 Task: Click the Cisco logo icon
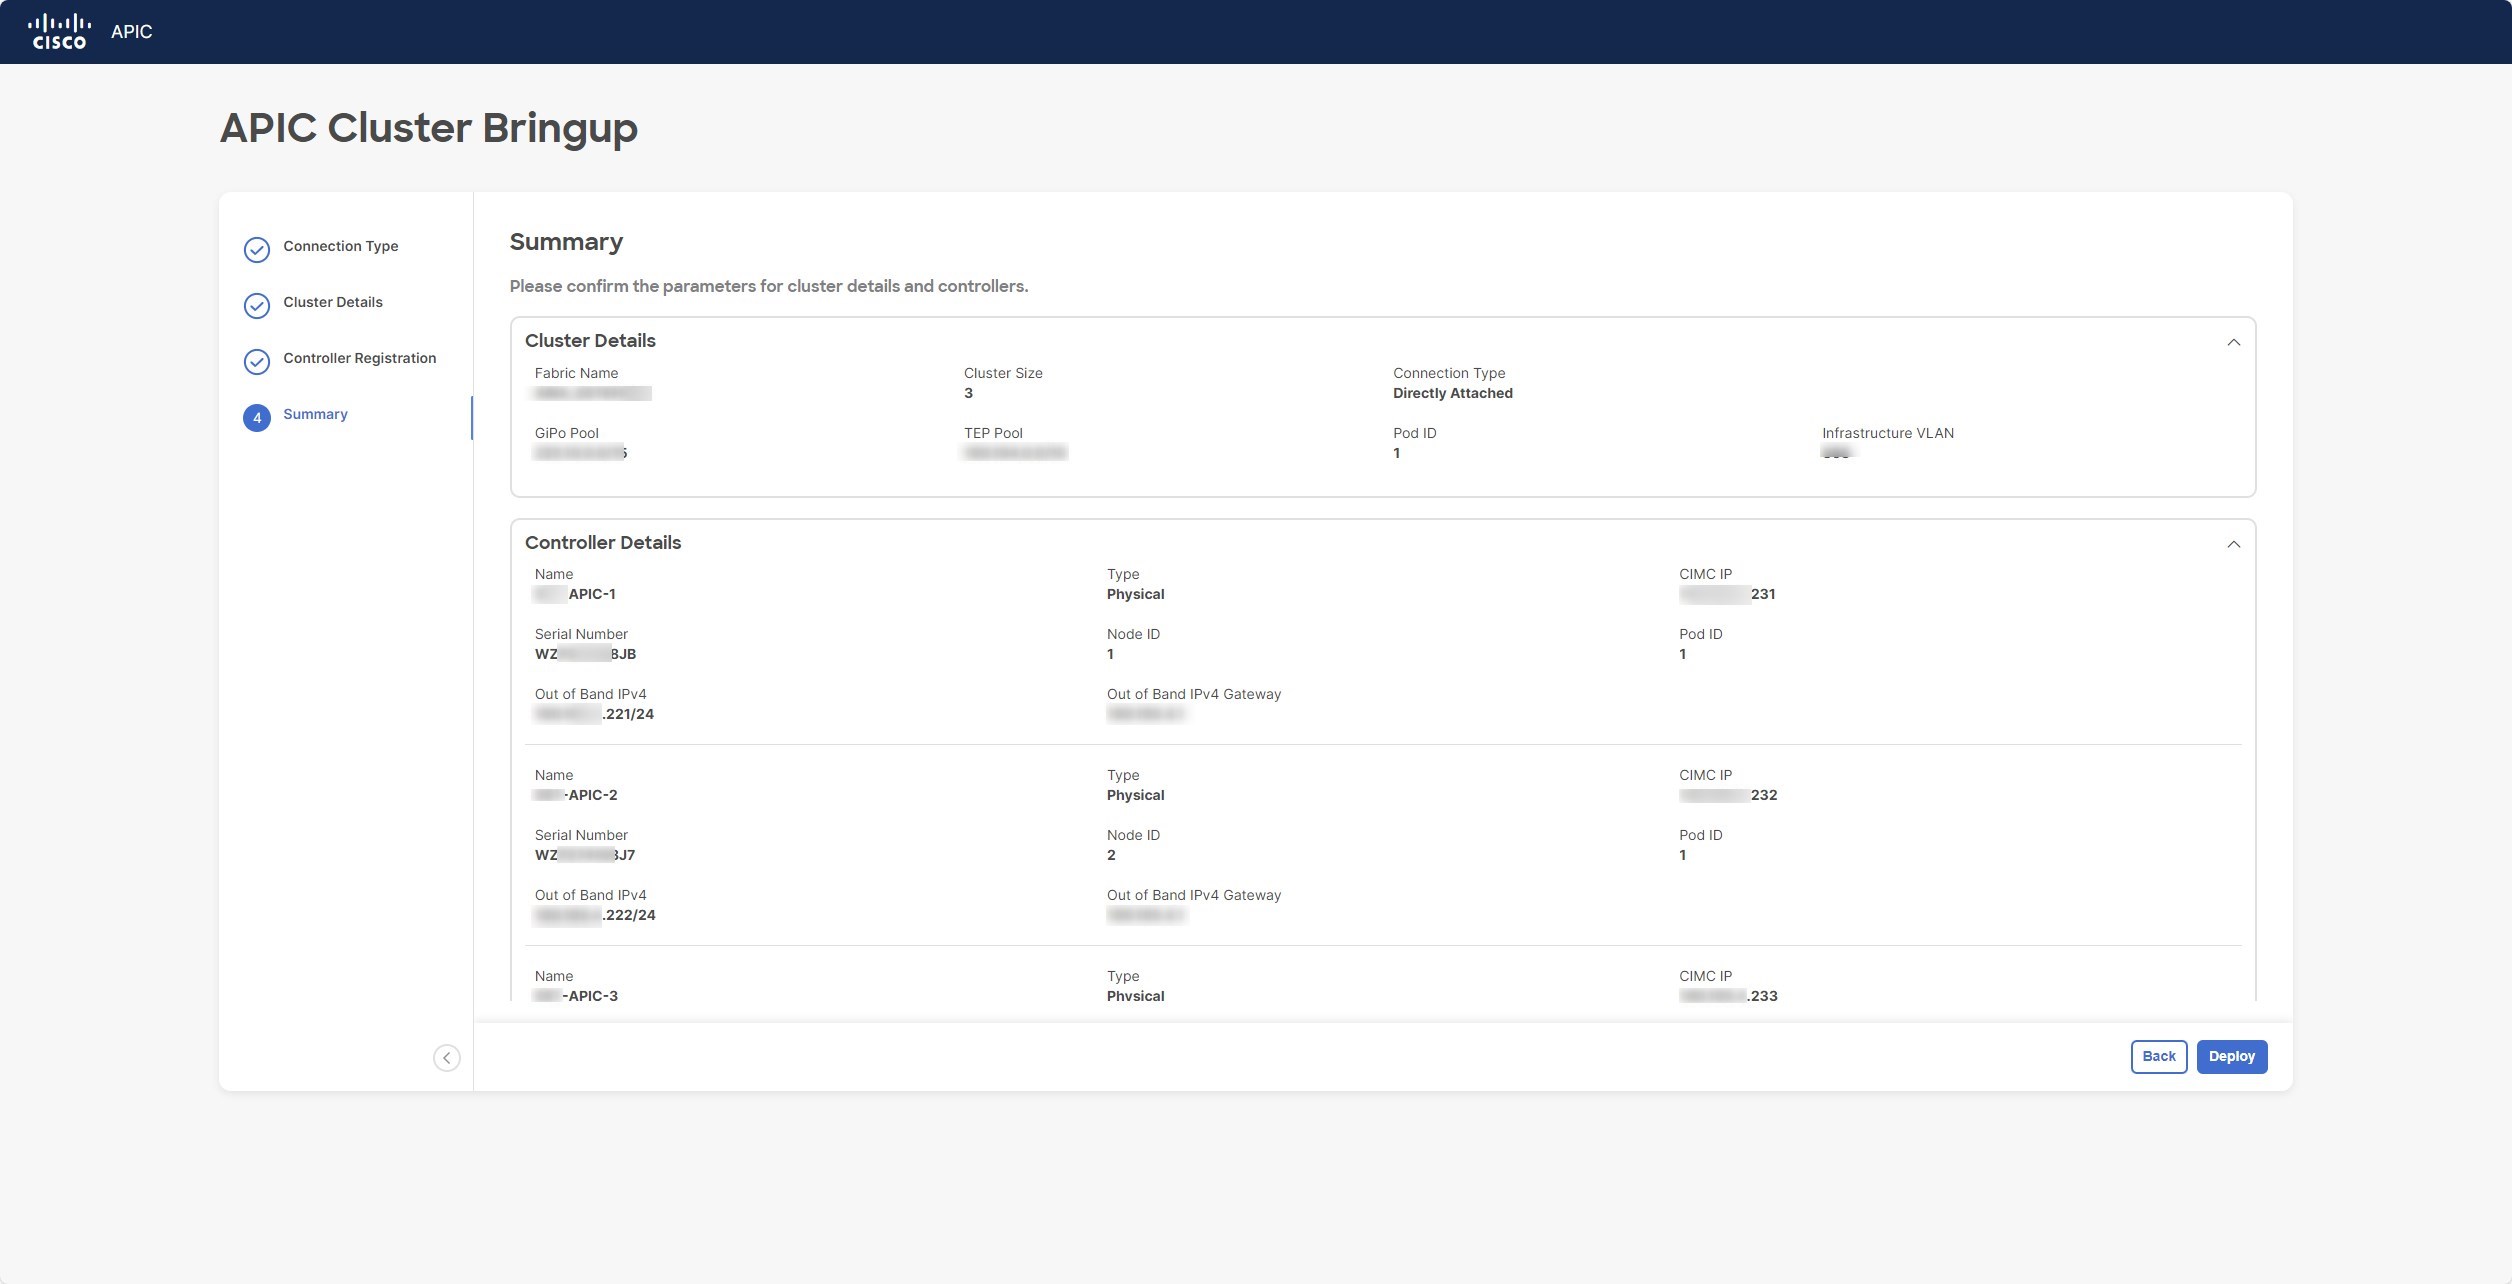click(x=59, y=31)
